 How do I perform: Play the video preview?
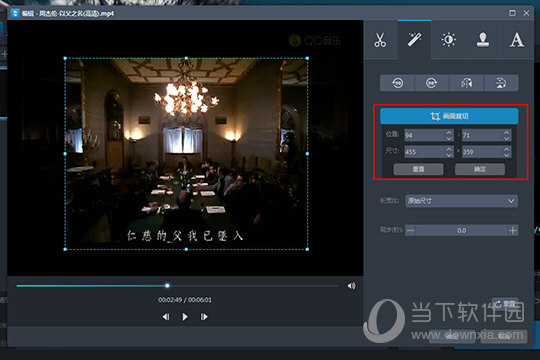click(185, 317)
